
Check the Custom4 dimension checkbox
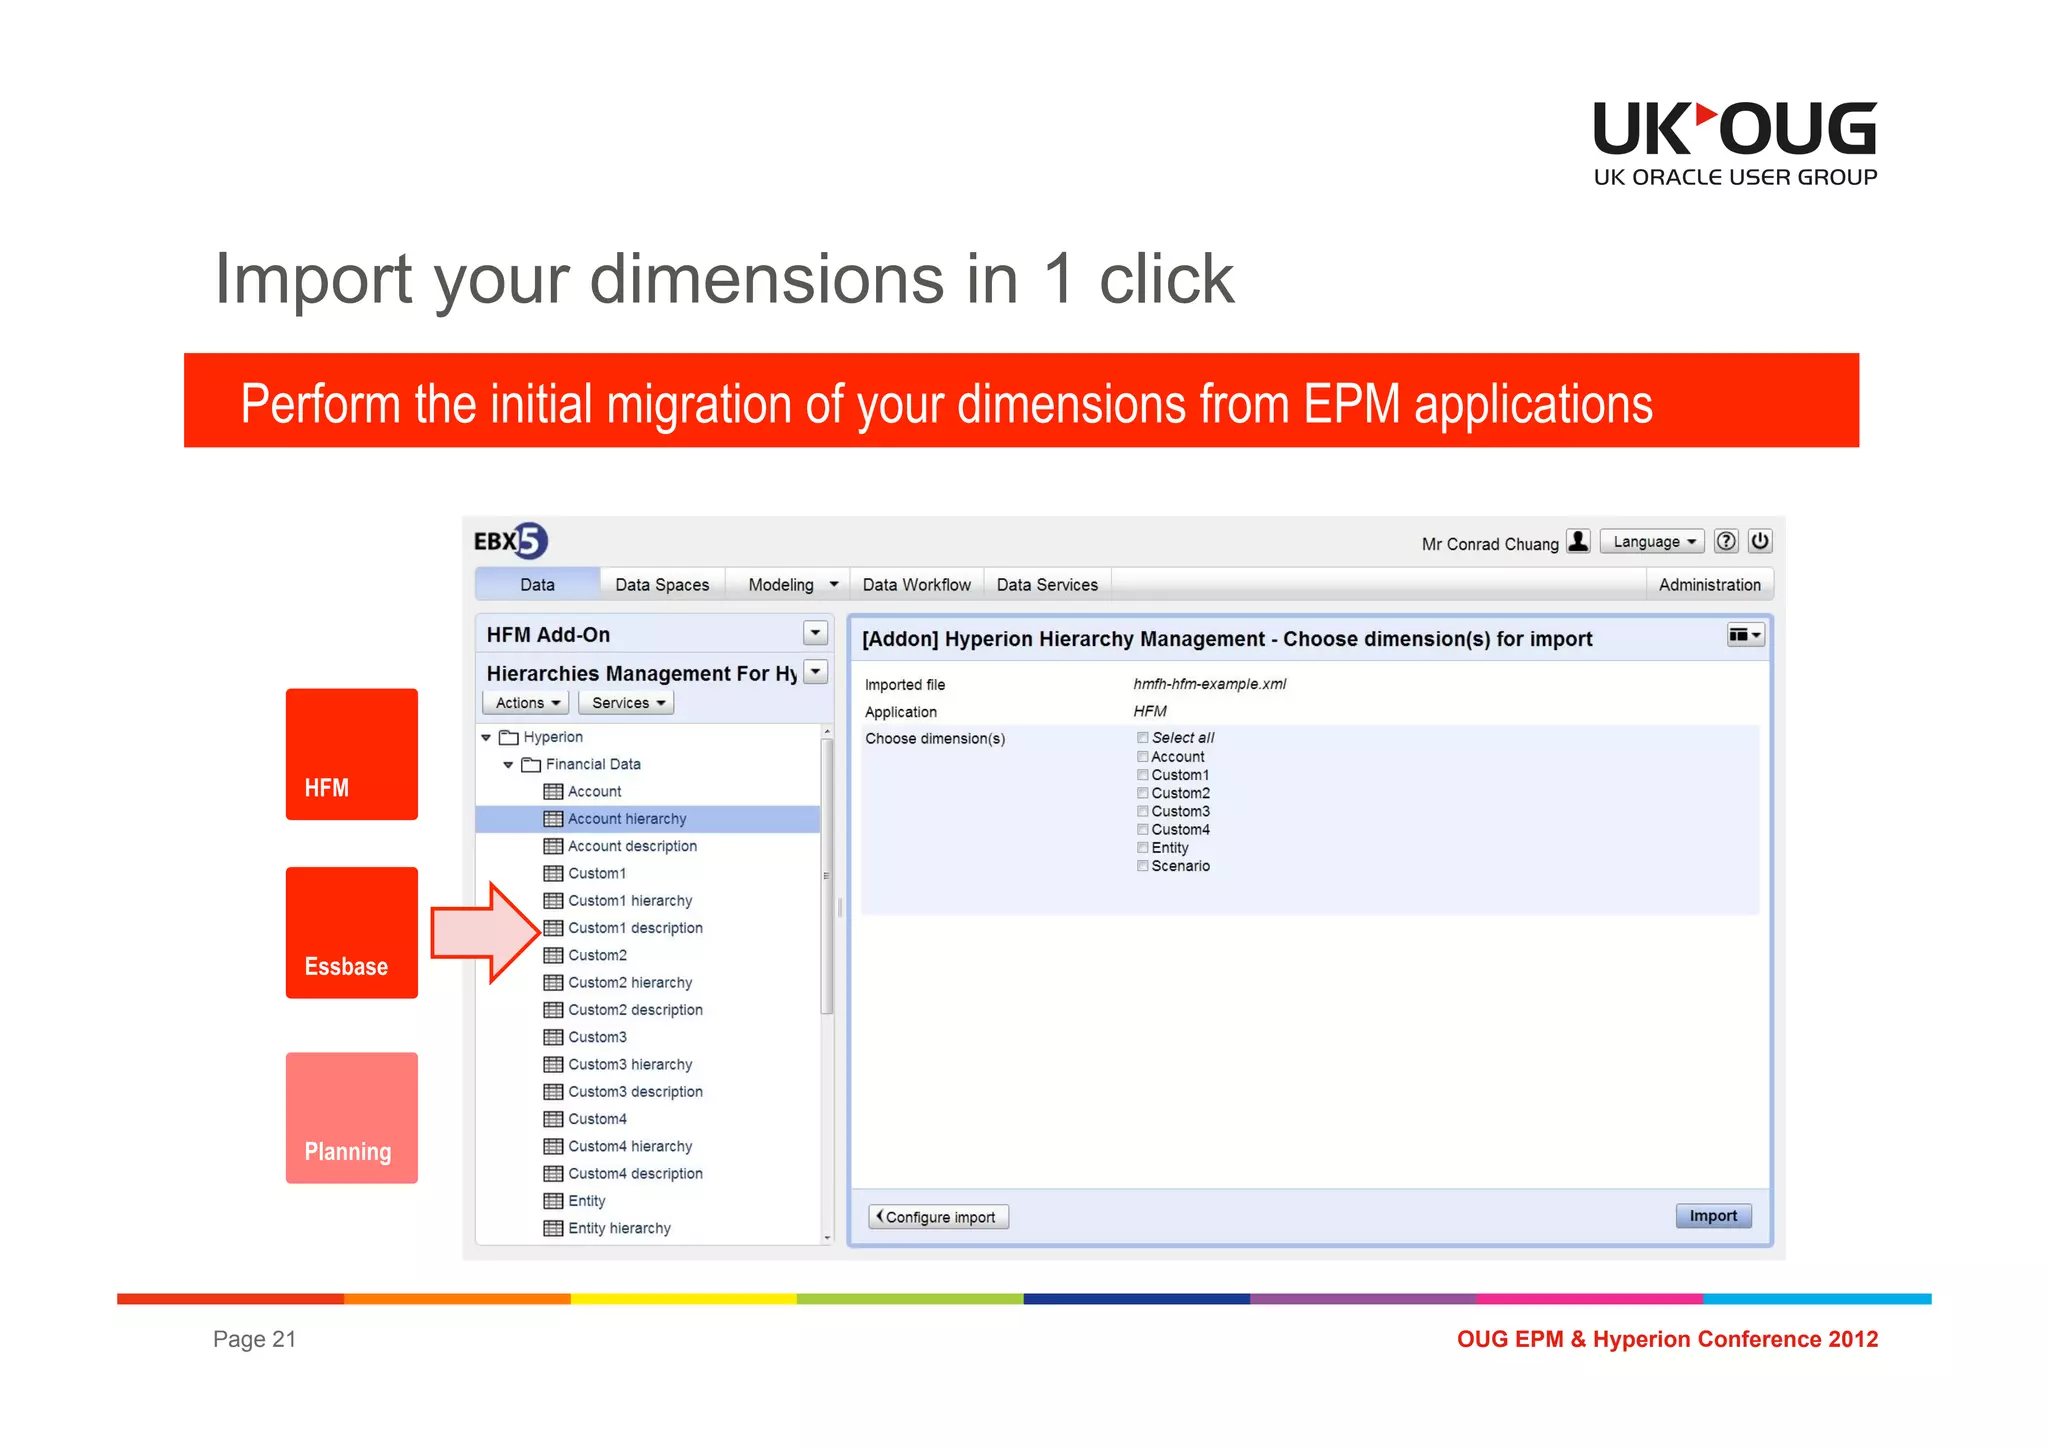pyautogui.click(x=1142, y=829)
